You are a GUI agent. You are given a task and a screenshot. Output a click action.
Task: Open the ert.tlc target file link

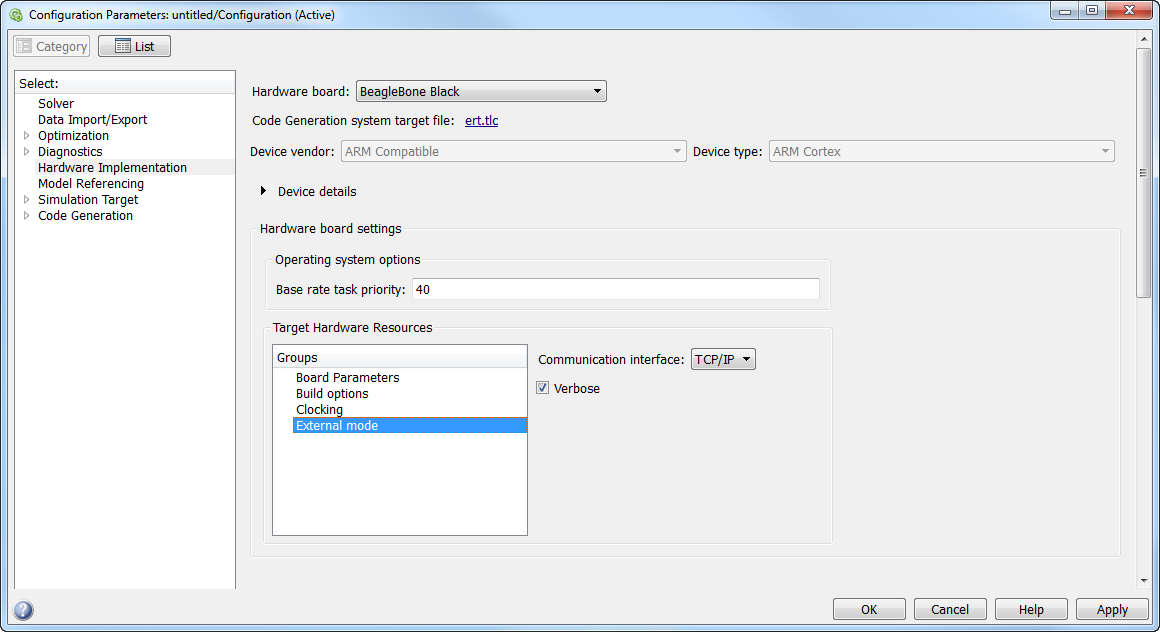[x=481, y=121]
